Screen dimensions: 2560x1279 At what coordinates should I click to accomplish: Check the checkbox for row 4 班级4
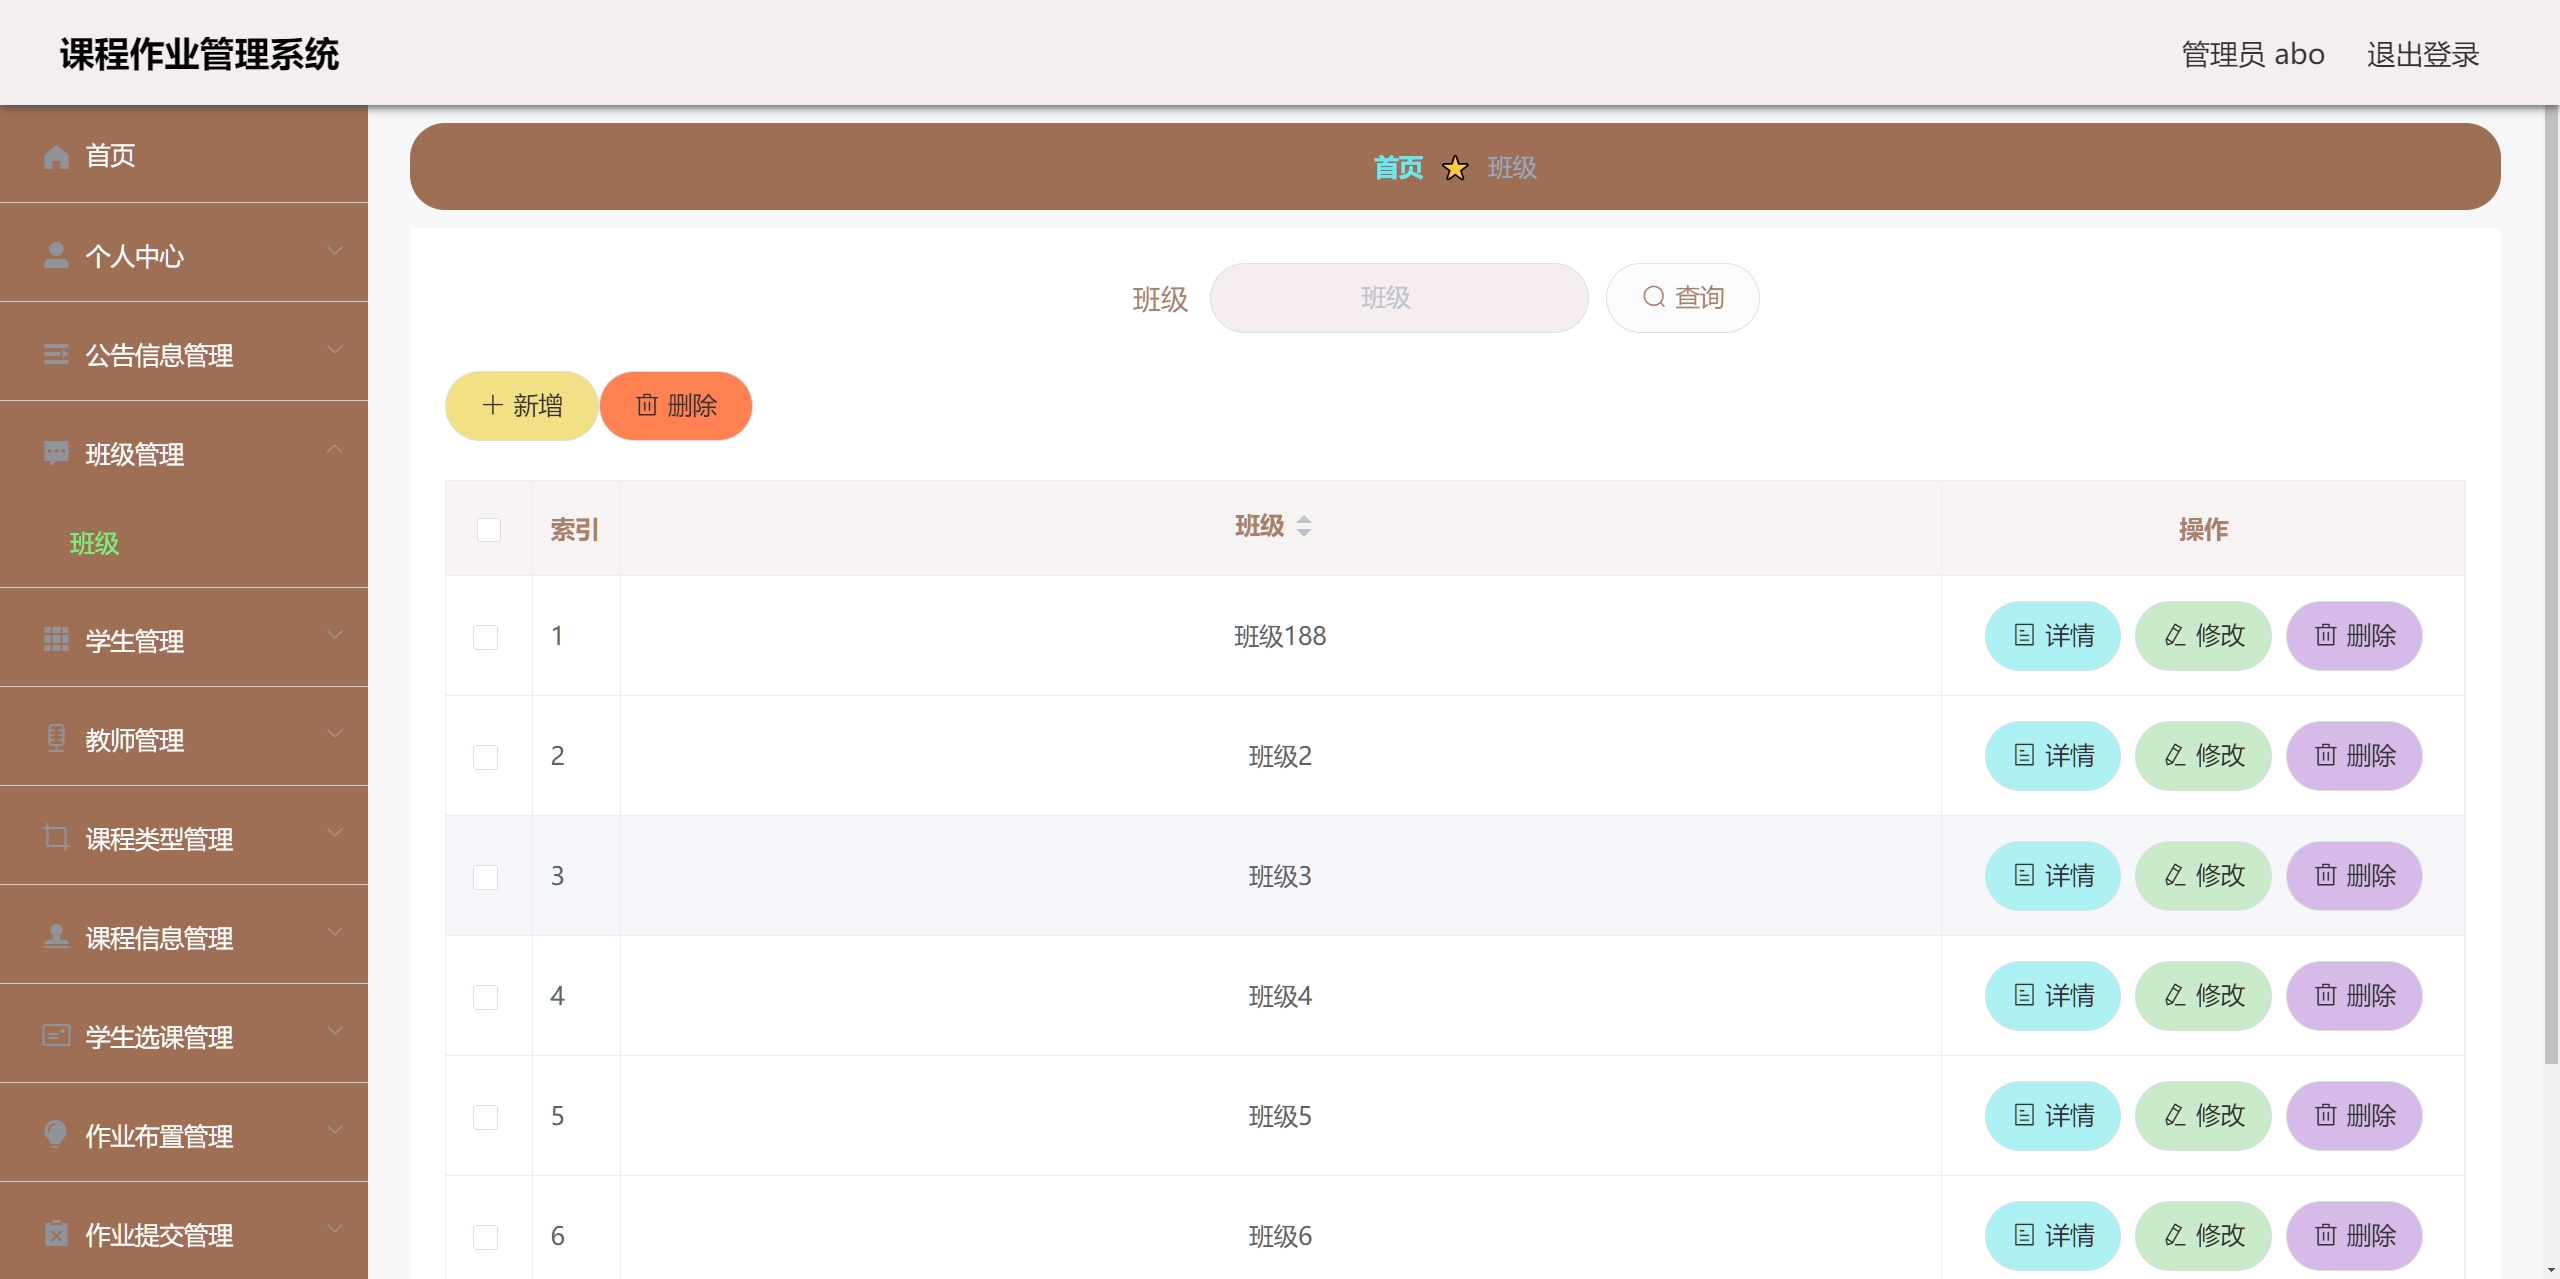tap(485, 997)
